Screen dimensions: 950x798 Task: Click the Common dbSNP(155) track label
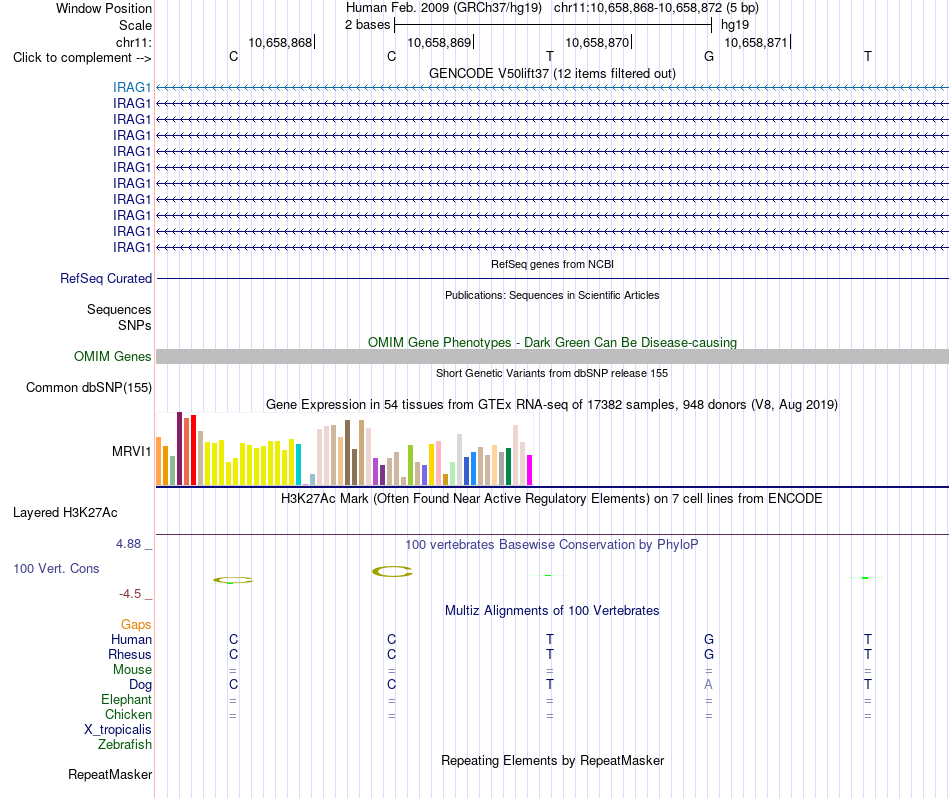(x=89, y=388)
